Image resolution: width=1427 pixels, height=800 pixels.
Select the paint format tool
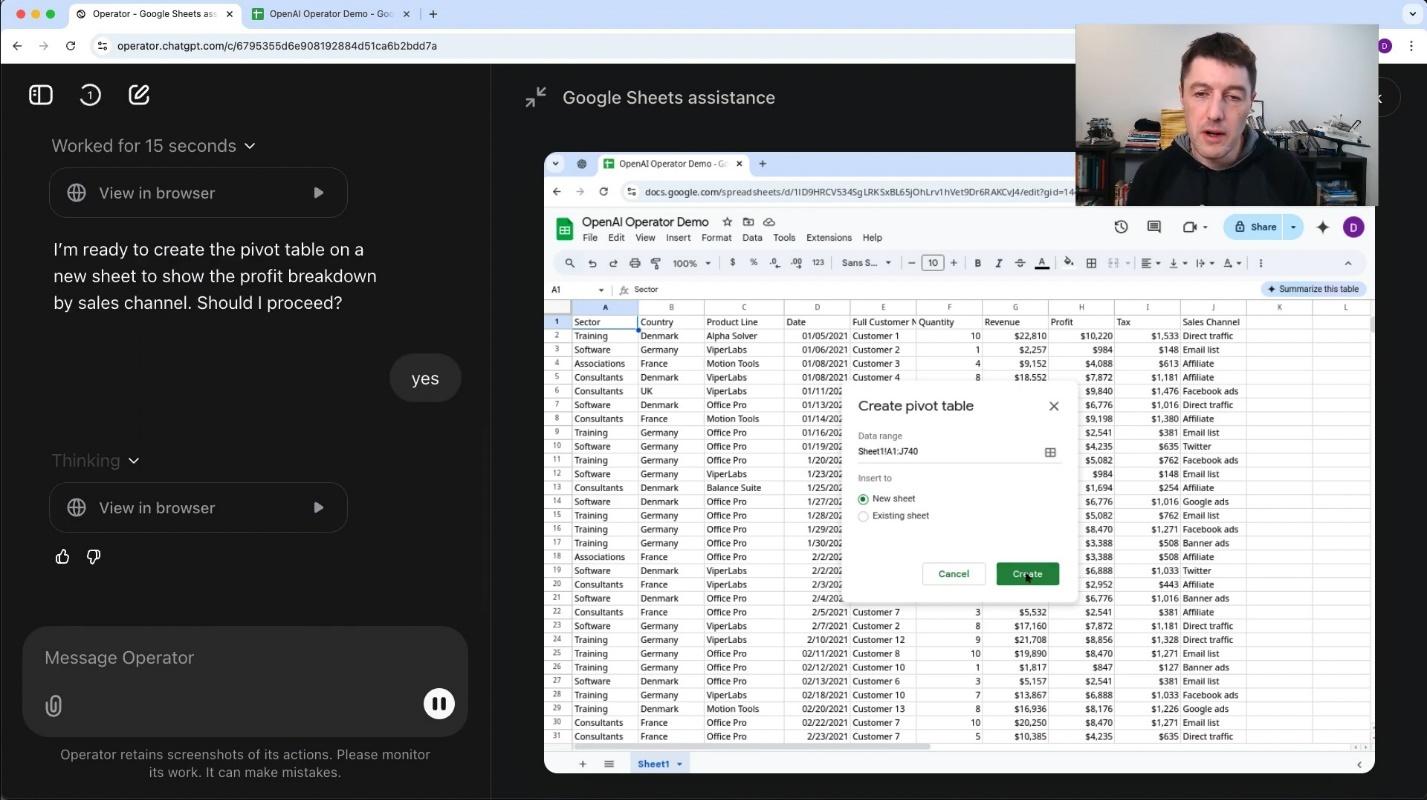656,263
